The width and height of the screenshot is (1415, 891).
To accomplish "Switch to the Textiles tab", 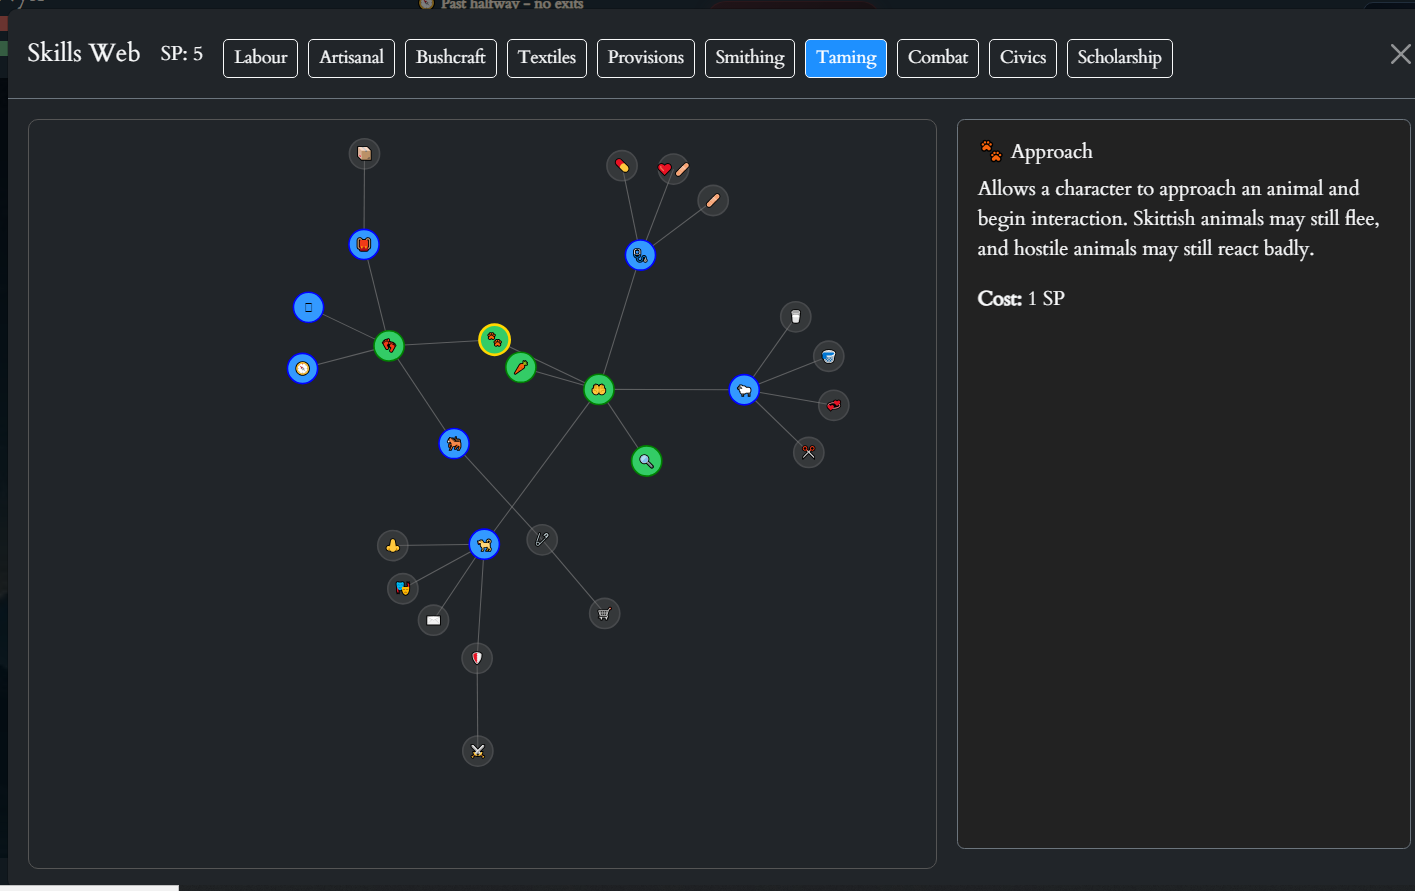I will tap(547, 58).
